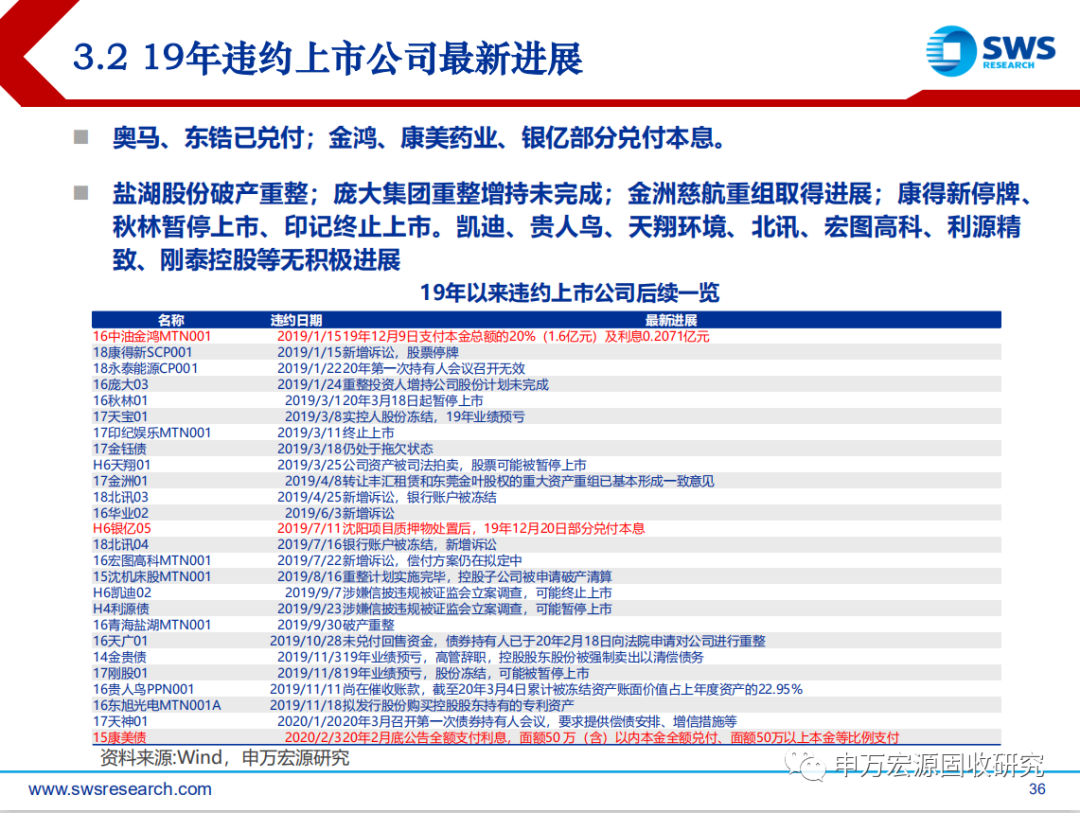Select the row '17刚股01'
This screenshot has height=813, width=1080.
click(546, 673)
